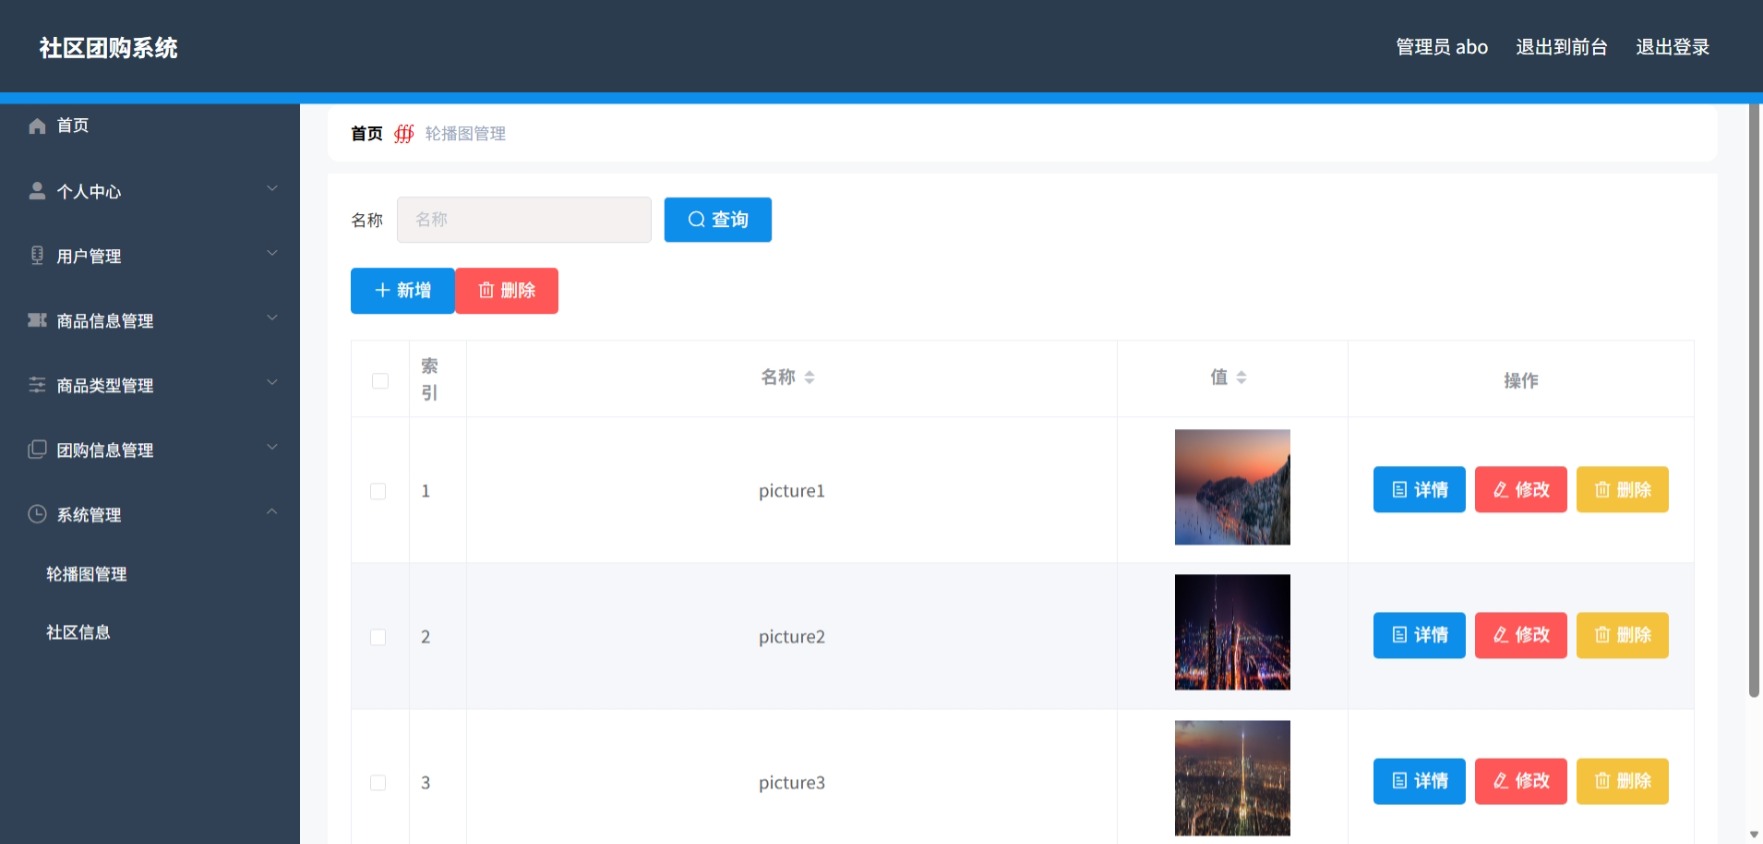Image resolution: width=1763 pixels, height=844 pixels.
Task: Expand the 商品信息管理 menu chevron
Action: [x=272, y=318]
